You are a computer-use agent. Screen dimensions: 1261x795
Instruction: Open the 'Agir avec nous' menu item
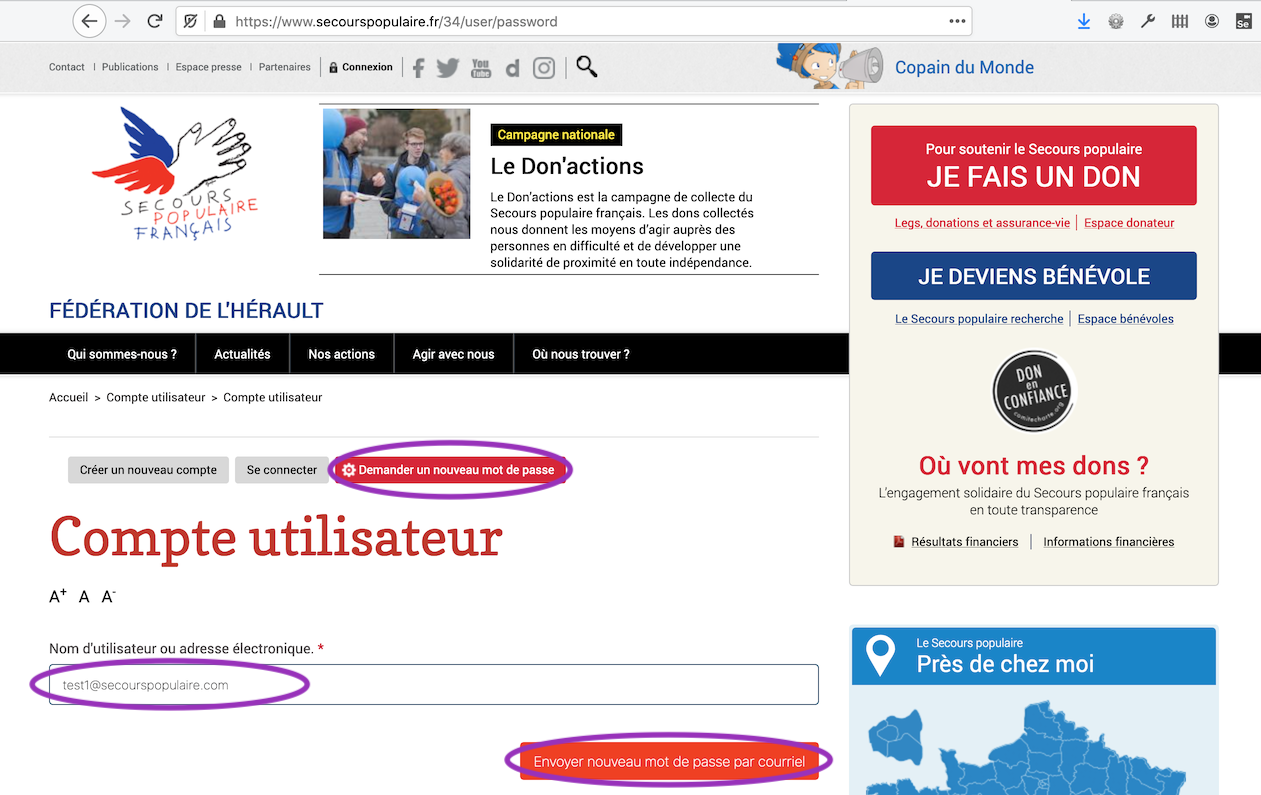(x=453, y=354)
